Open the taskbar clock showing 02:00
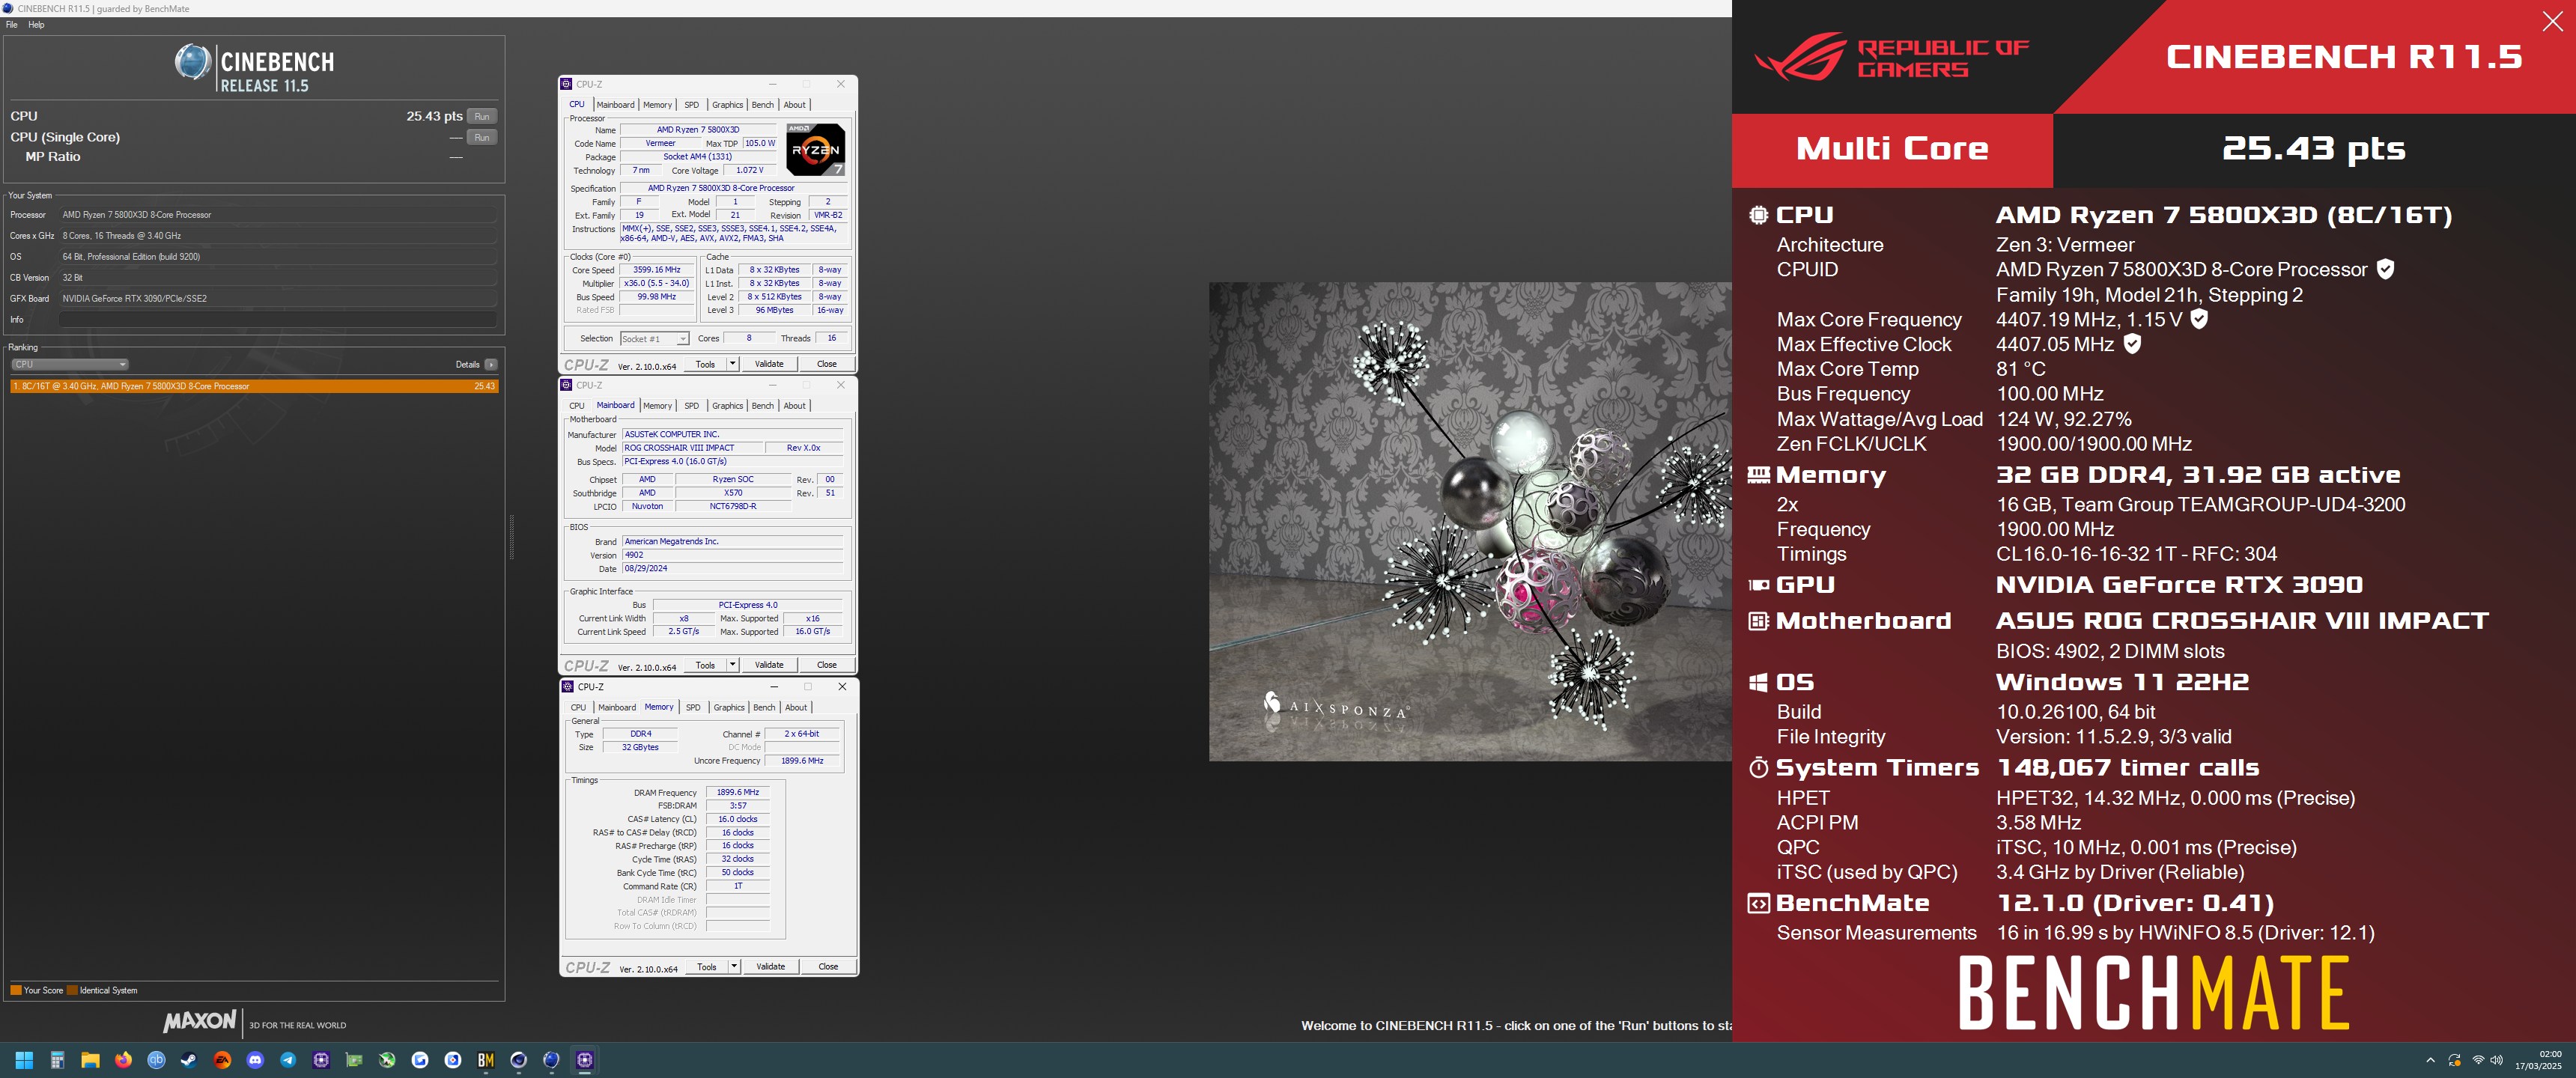This screenshot has height=1078, width=2576. (2538, 1060)
